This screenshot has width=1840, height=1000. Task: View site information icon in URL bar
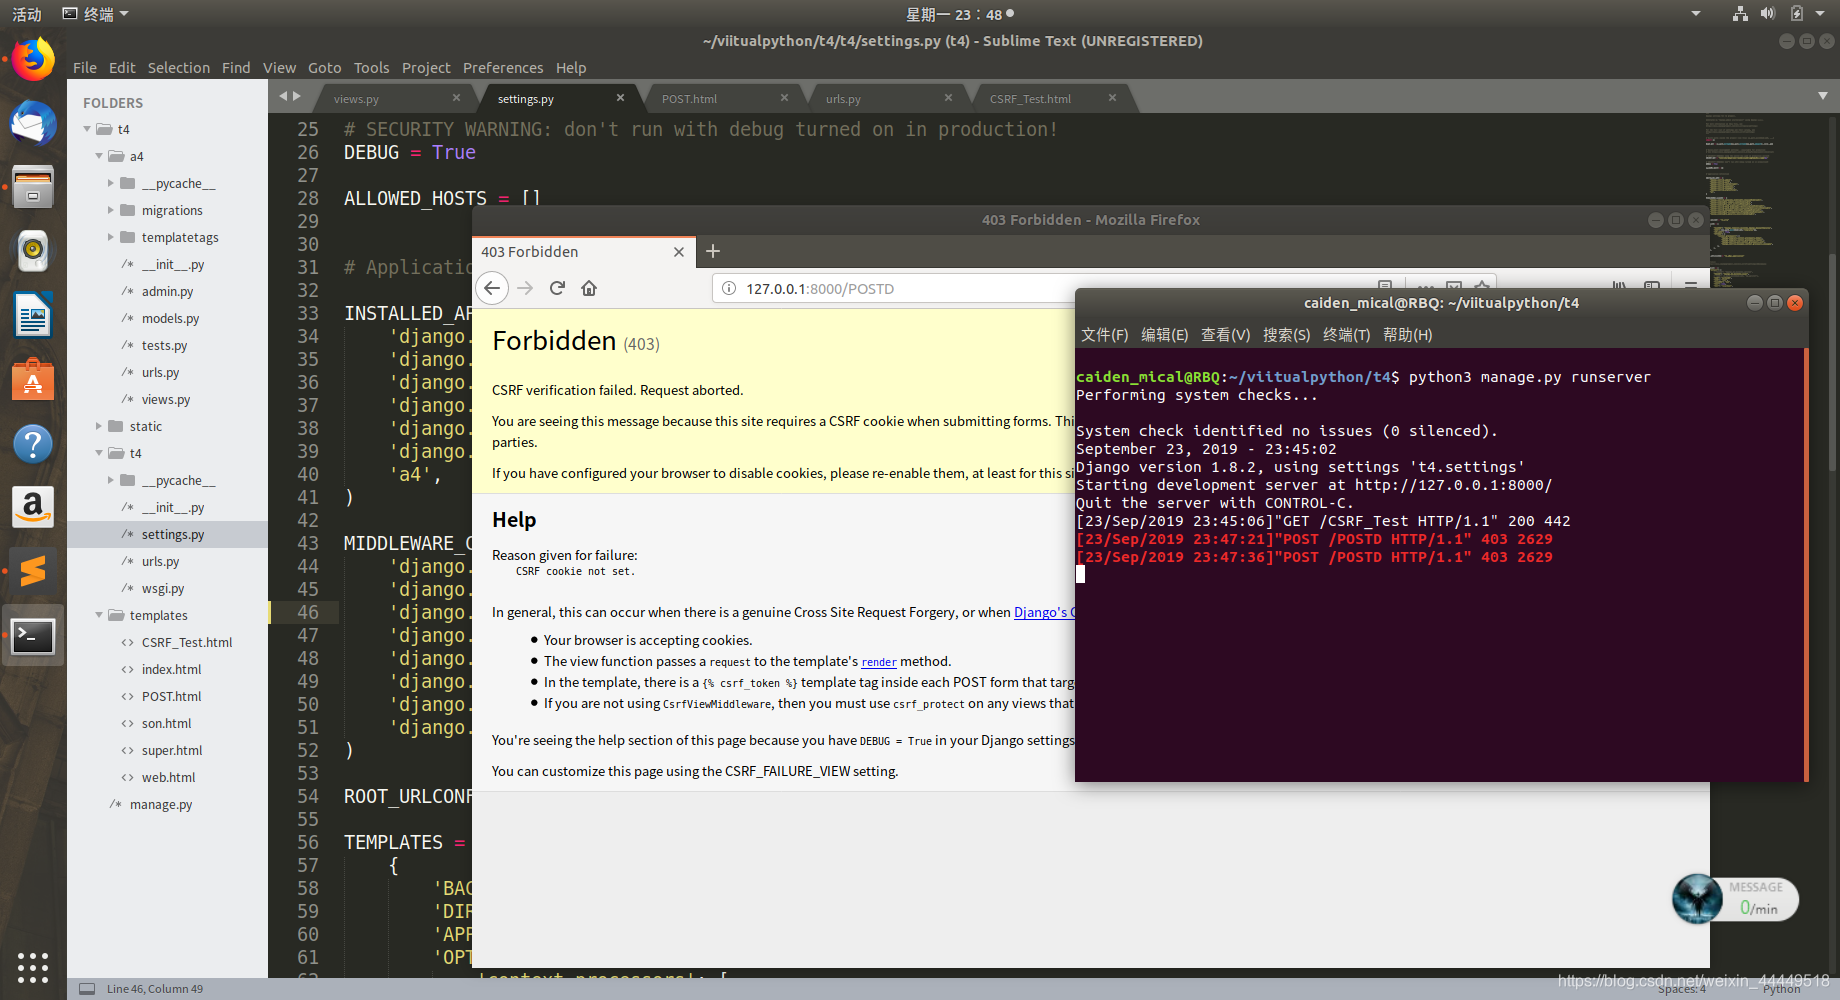click(729, 288)
